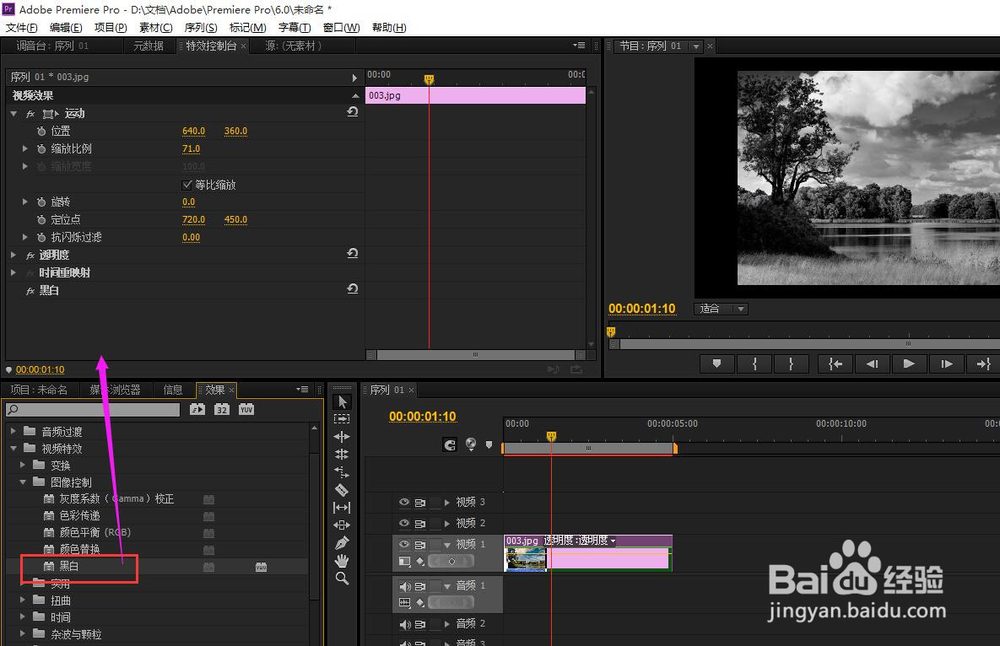Click the effect controls horizontal zoom scrollbar
This screenshot has height=646, width=1000.
tap(475, 355)
